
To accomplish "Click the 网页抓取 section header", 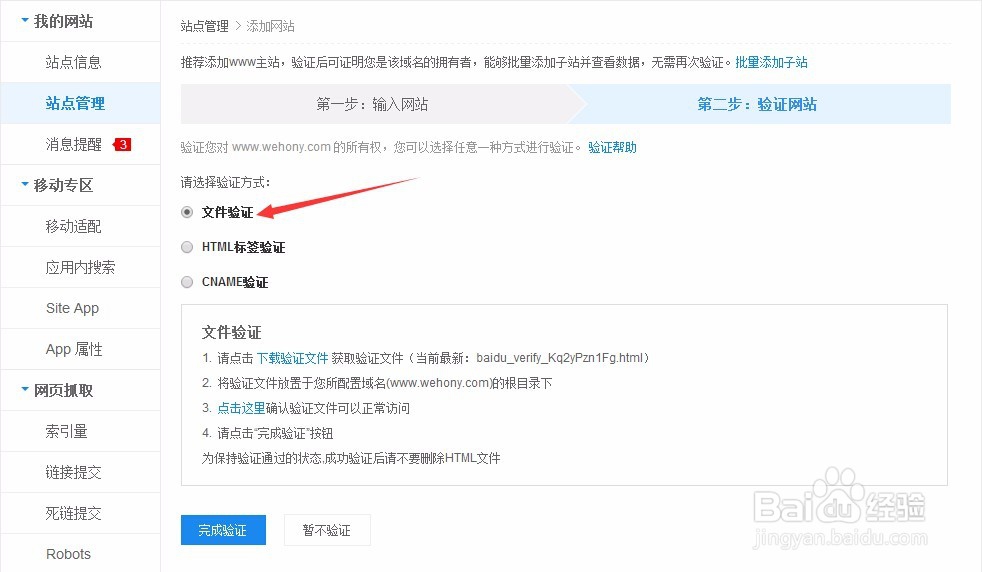I will click(x=63, y=390).
